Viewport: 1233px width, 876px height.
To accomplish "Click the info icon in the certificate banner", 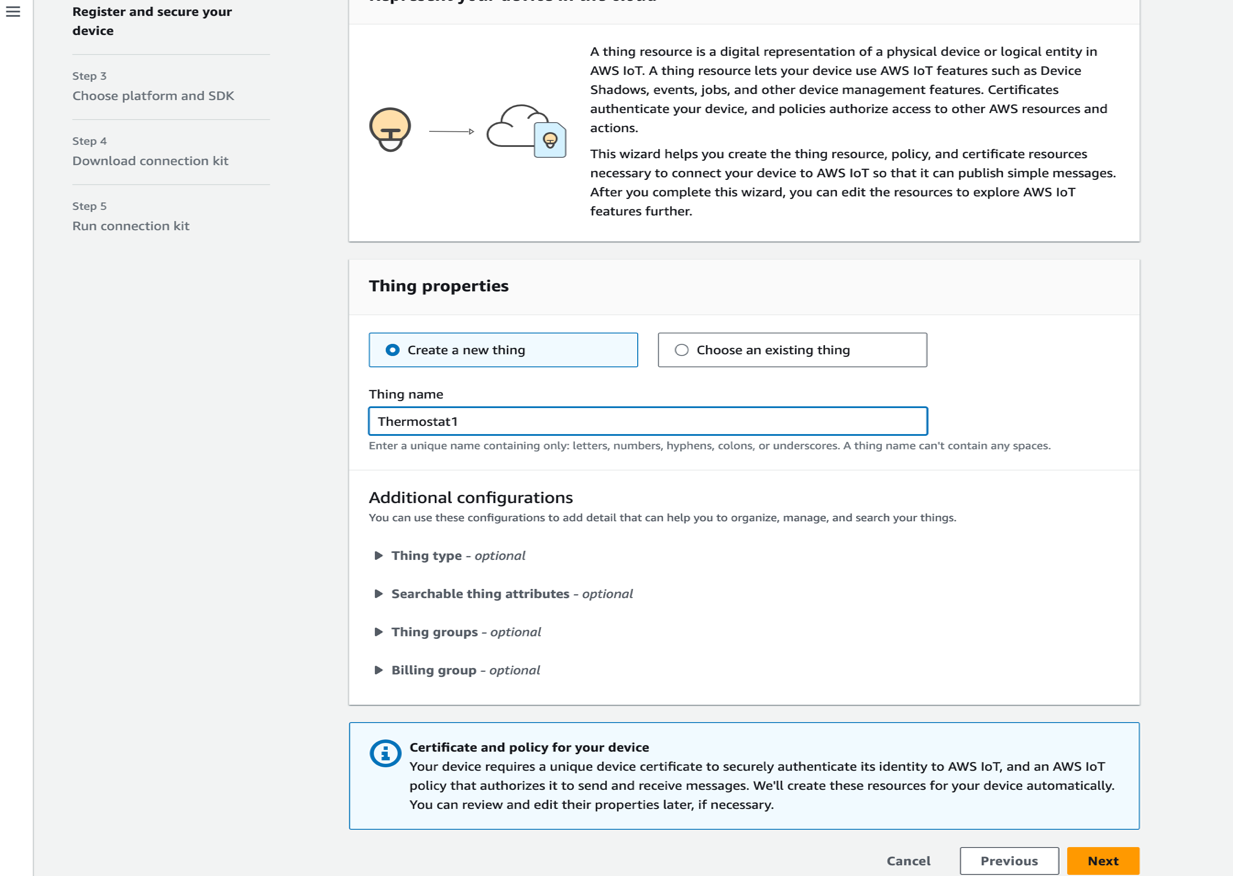I will [x=387, y=754].
